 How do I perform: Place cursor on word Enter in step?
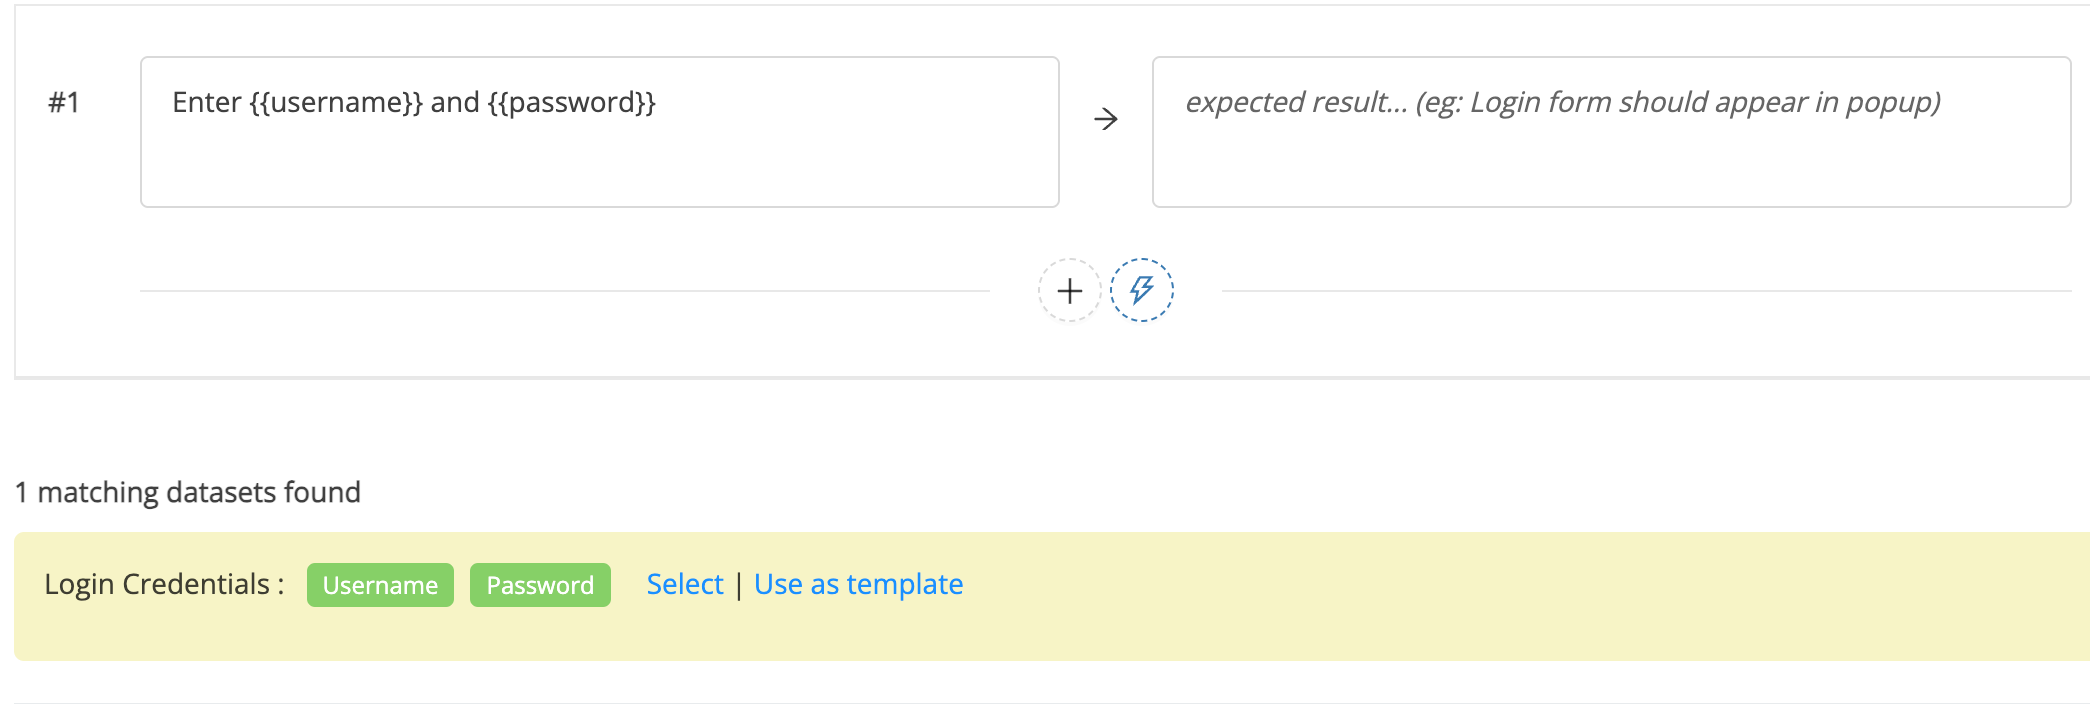[x=207, y=102]
